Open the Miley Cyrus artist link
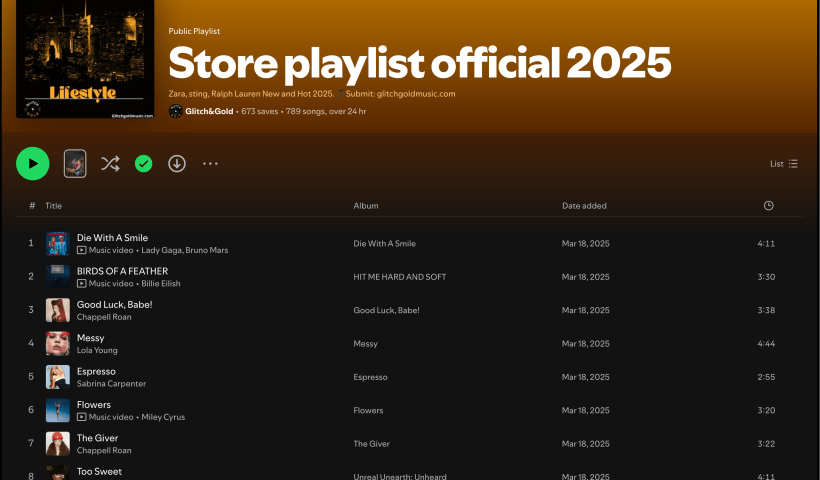Screen dimensions: 820x480 click(163, 417)
